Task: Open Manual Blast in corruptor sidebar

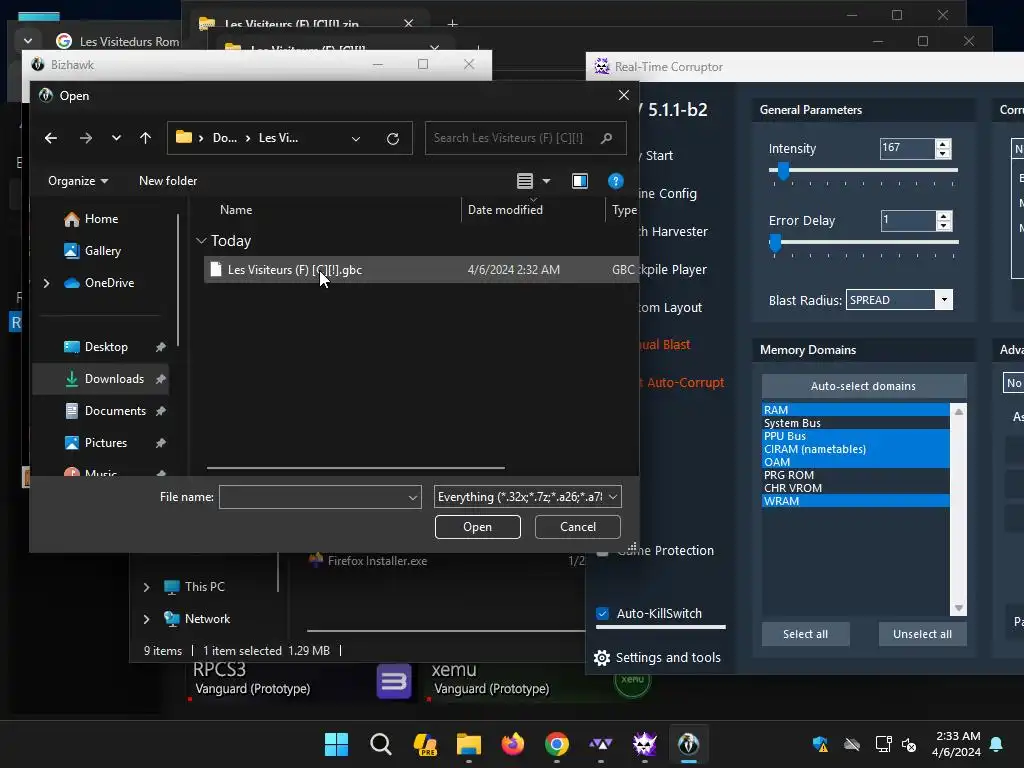Action: coord(665,345)
